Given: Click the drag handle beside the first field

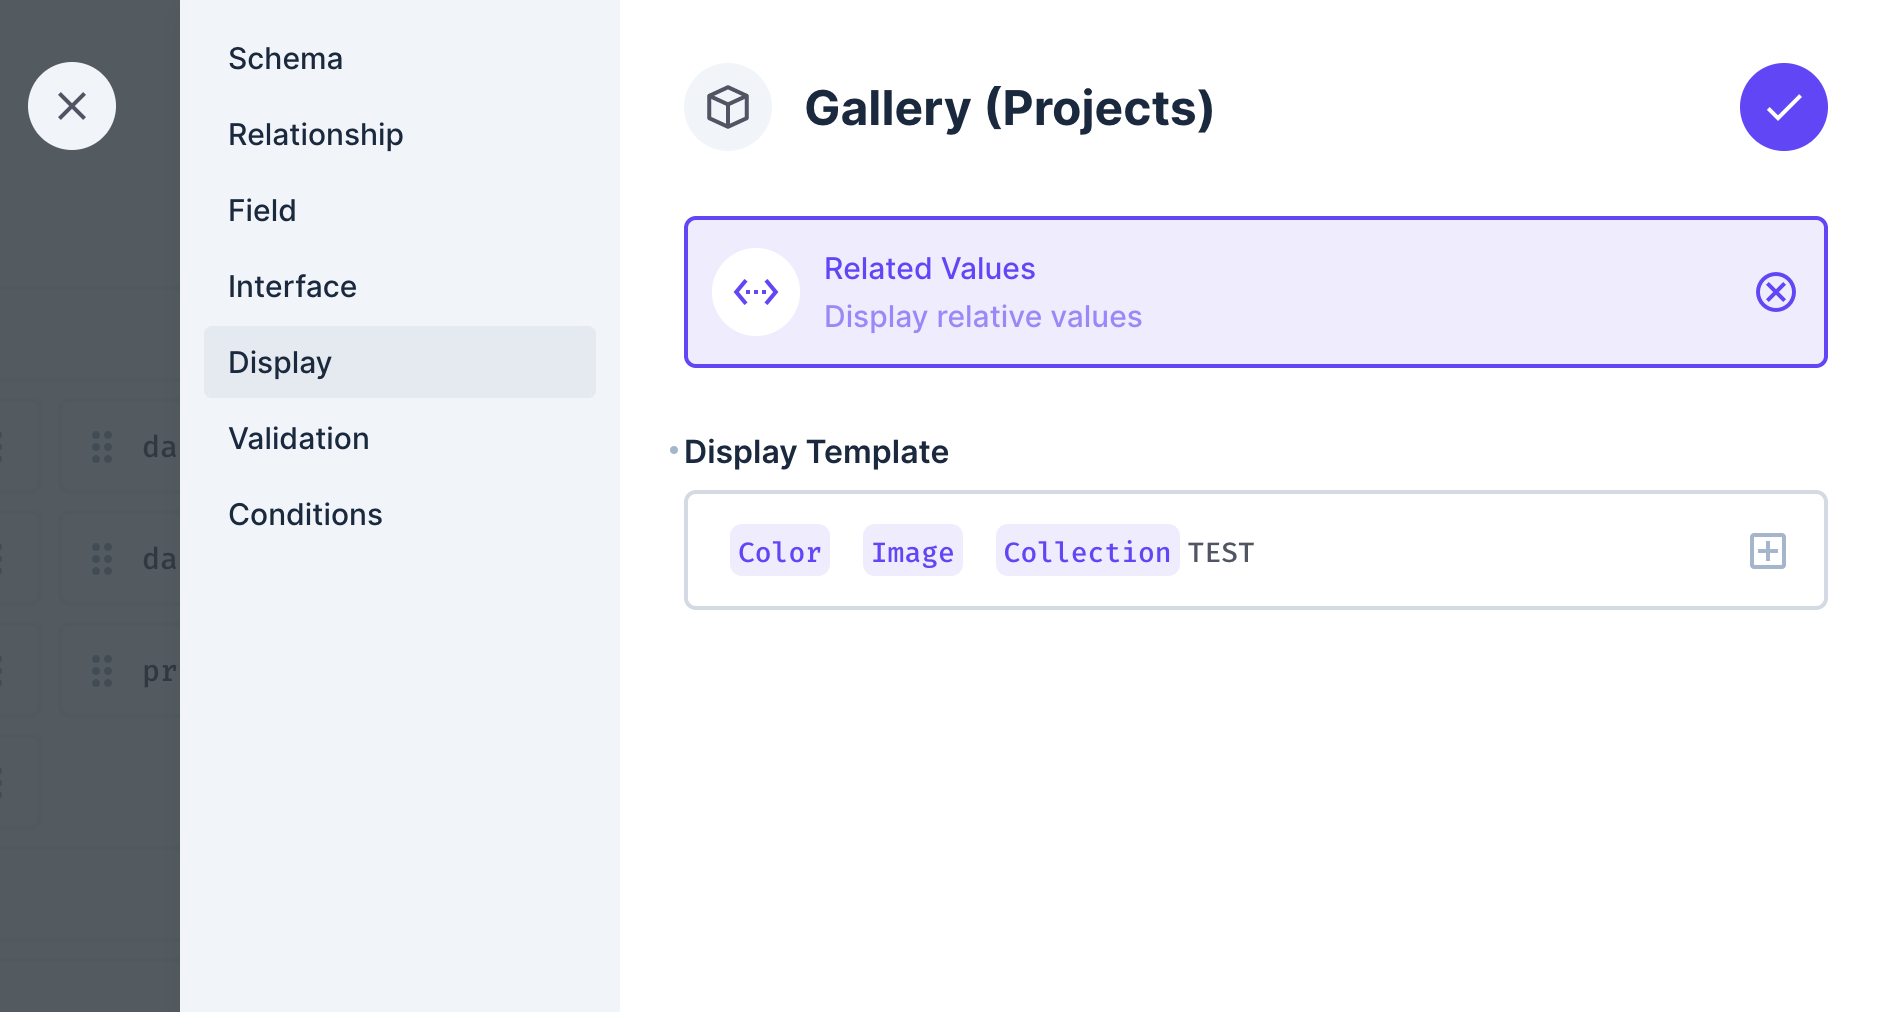Looking at the screenshot, I should pyautogui.click(x=101, y=447).
